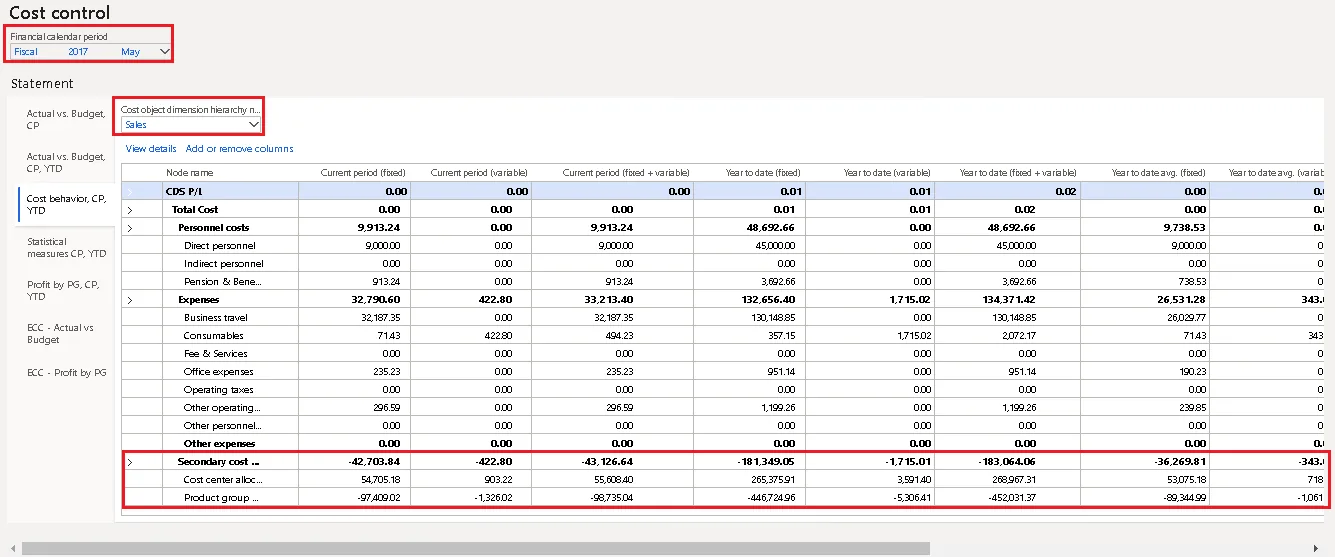Click Year to date (fixed) column header
Screen dimensions: 1335x557
tap(763, 173)
